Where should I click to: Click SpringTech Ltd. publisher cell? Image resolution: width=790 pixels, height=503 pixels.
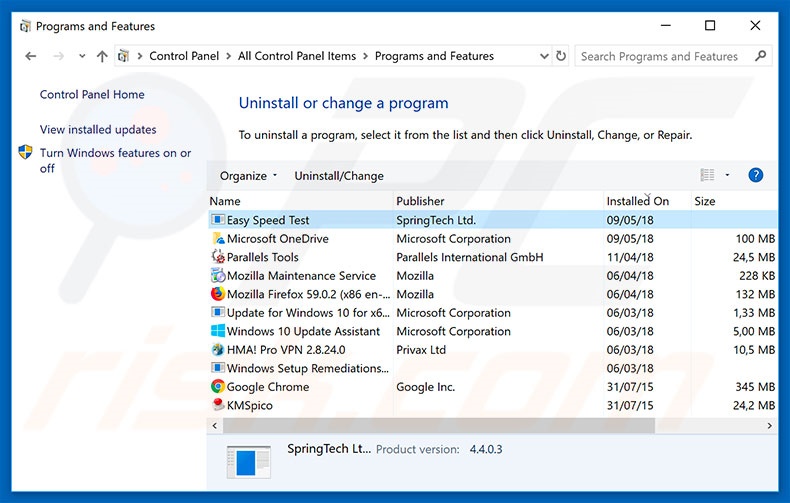[x=436, y=220]
